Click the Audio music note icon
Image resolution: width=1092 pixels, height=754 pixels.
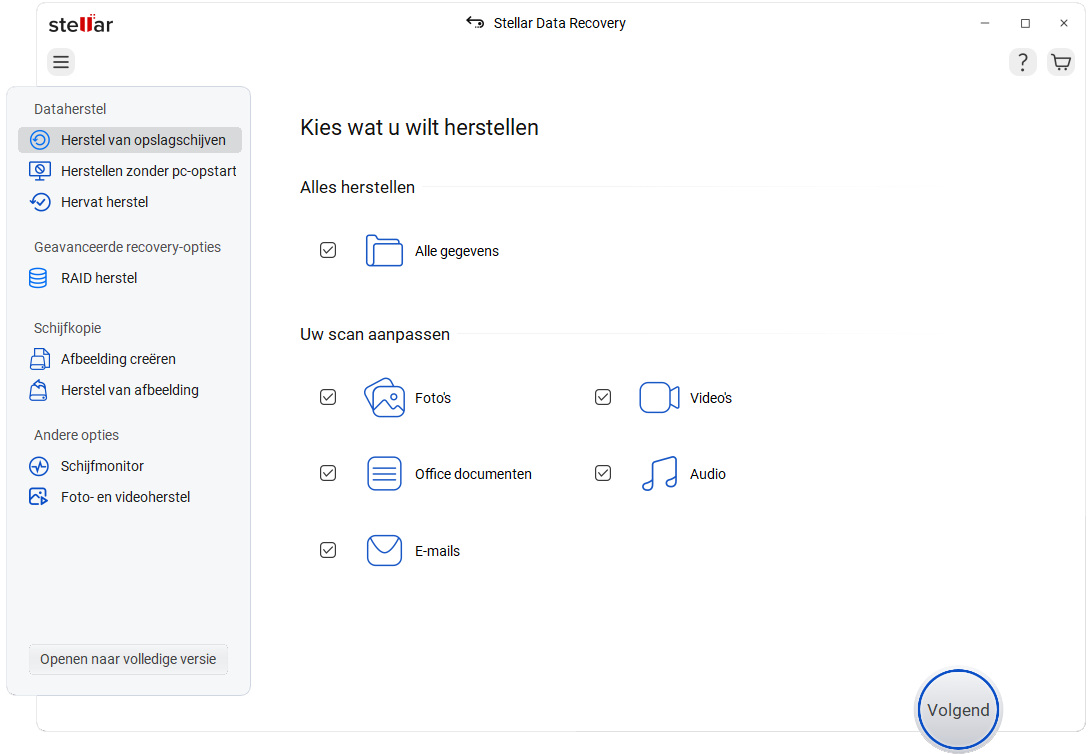tap(660, 473)
